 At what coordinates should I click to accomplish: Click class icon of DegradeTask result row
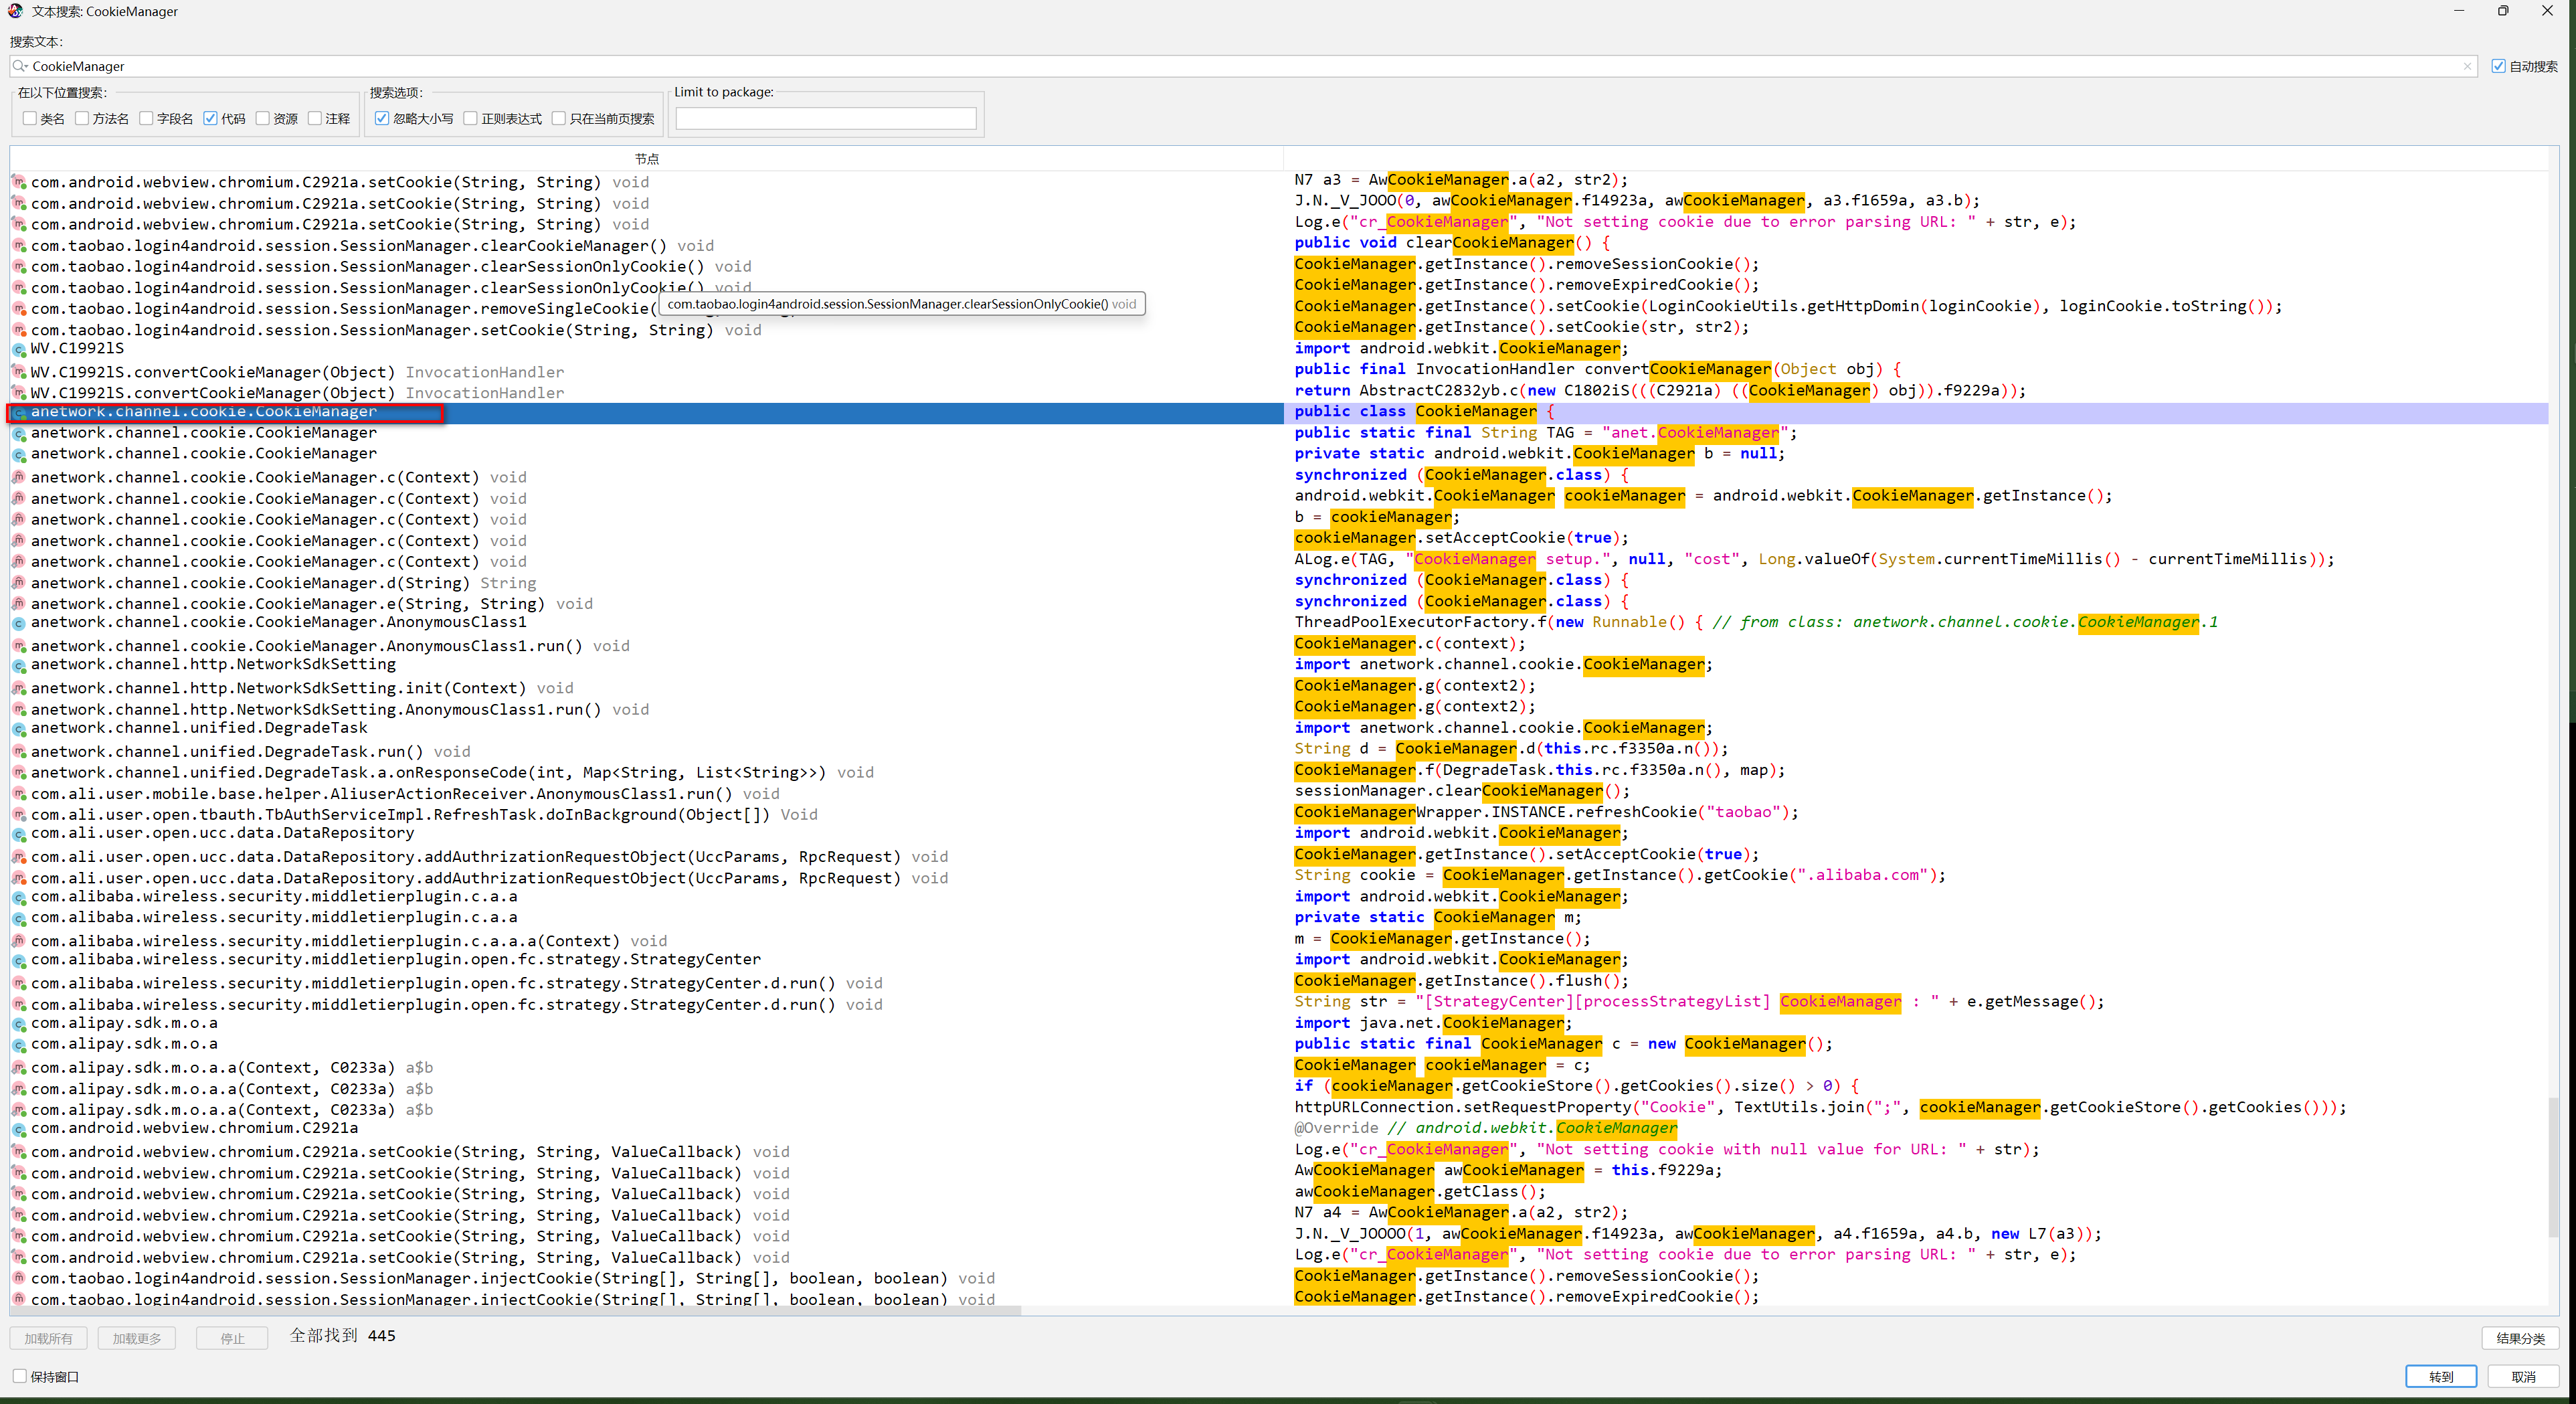(19, 730)
